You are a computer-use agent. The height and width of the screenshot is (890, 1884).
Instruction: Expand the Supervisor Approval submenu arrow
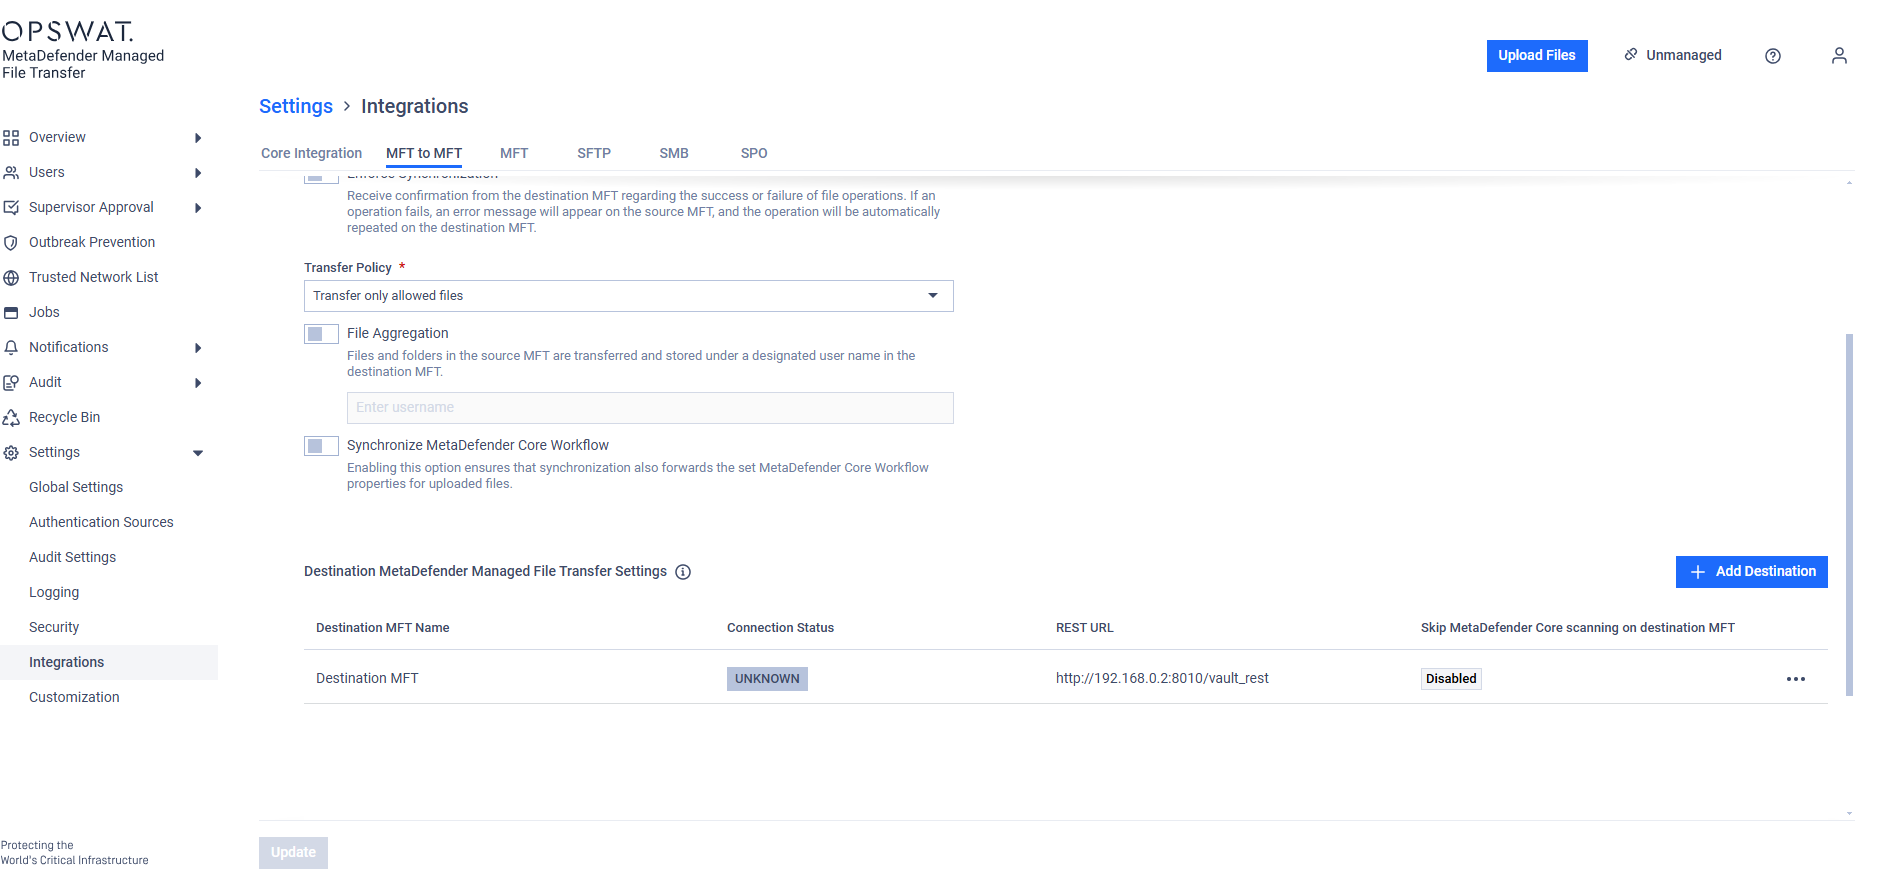tap(198, 208)
